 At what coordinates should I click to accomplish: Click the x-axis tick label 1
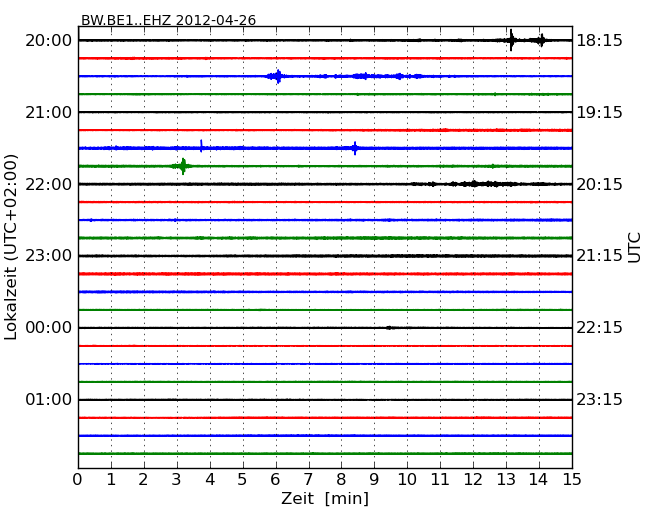pos(111,479)
